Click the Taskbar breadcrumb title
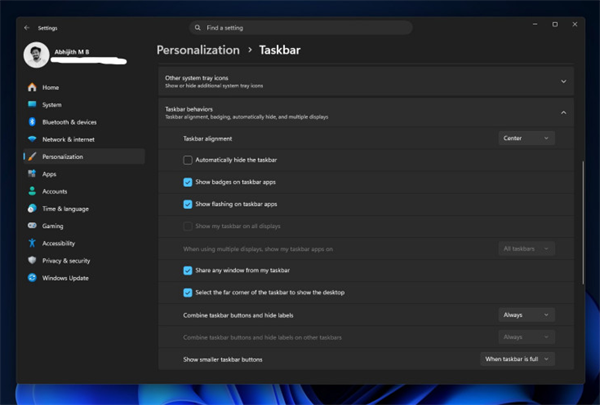 pyautogui.click(x=280, y=50)
